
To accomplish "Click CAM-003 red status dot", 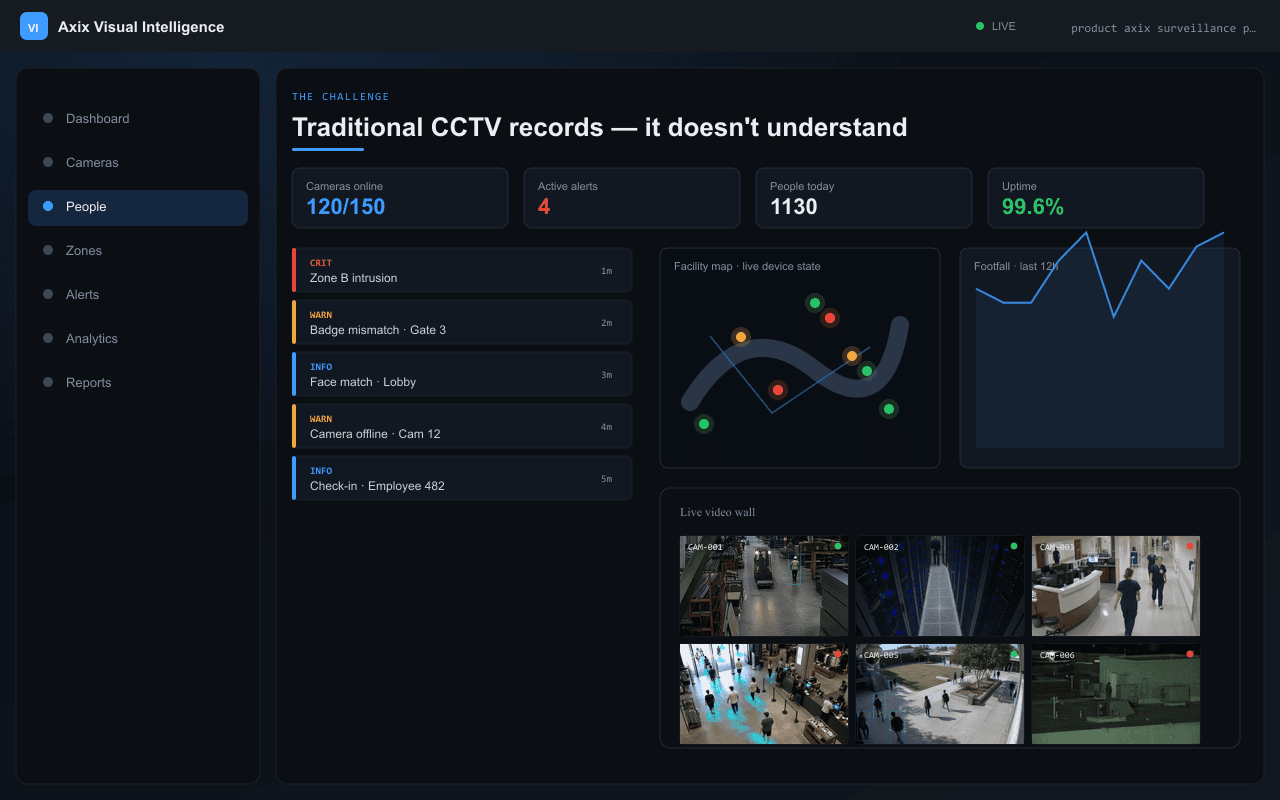I will pyautogui.click(x=1190, y=546).
